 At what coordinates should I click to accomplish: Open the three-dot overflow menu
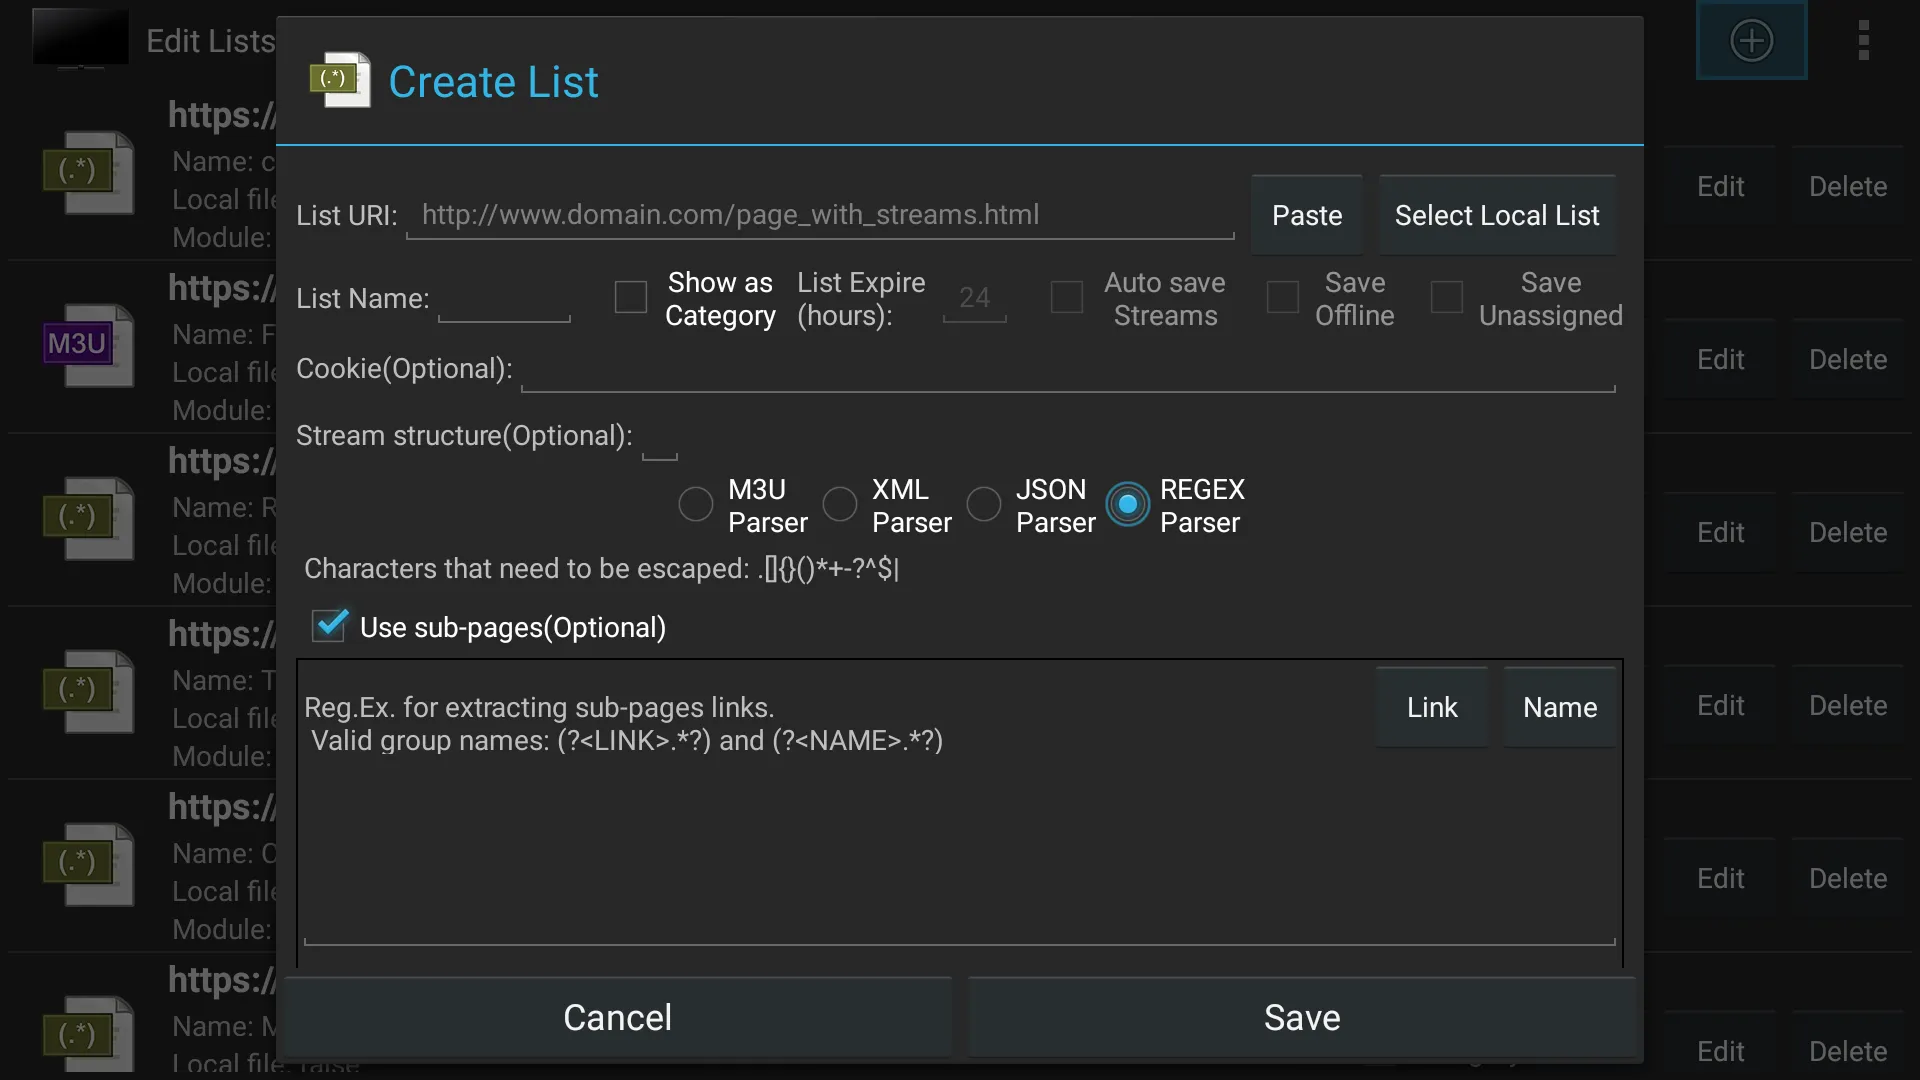pyautogui.click(x=1863, y=41)
